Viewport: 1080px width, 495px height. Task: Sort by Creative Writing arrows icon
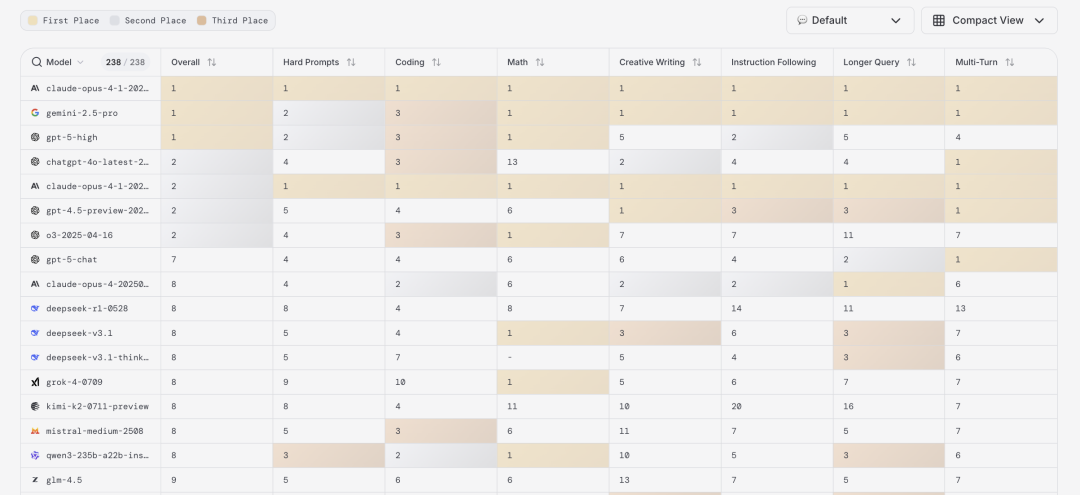pyautogui.click(x=697, y=62)
